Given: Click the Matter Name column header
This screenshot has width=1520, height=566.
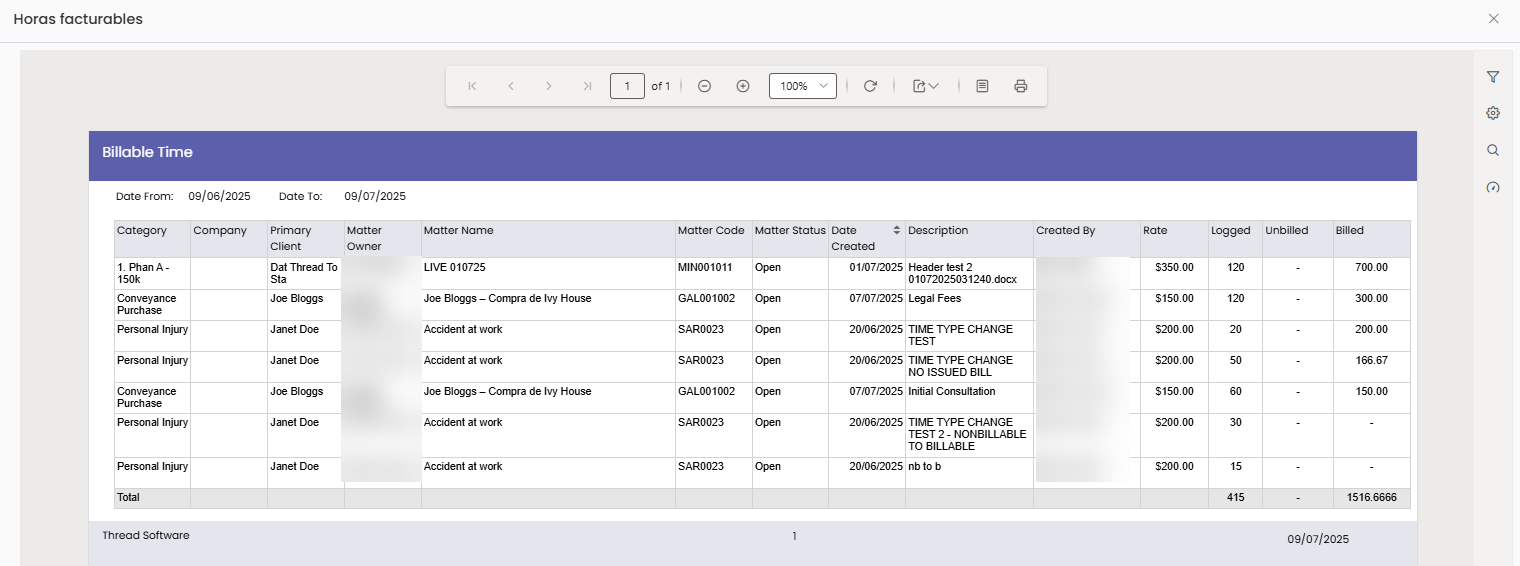Looking at the screenshot, I should click(548, 239).
